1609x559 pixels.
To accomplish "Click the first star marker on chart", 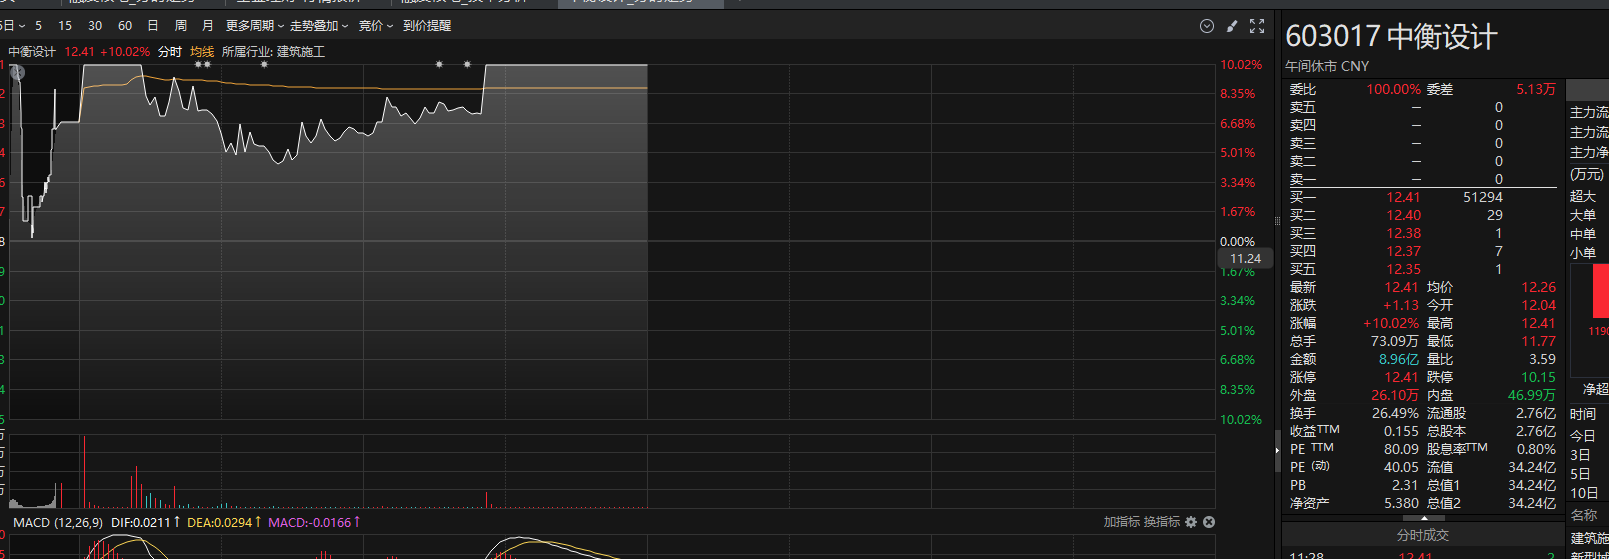I will 198,65.
